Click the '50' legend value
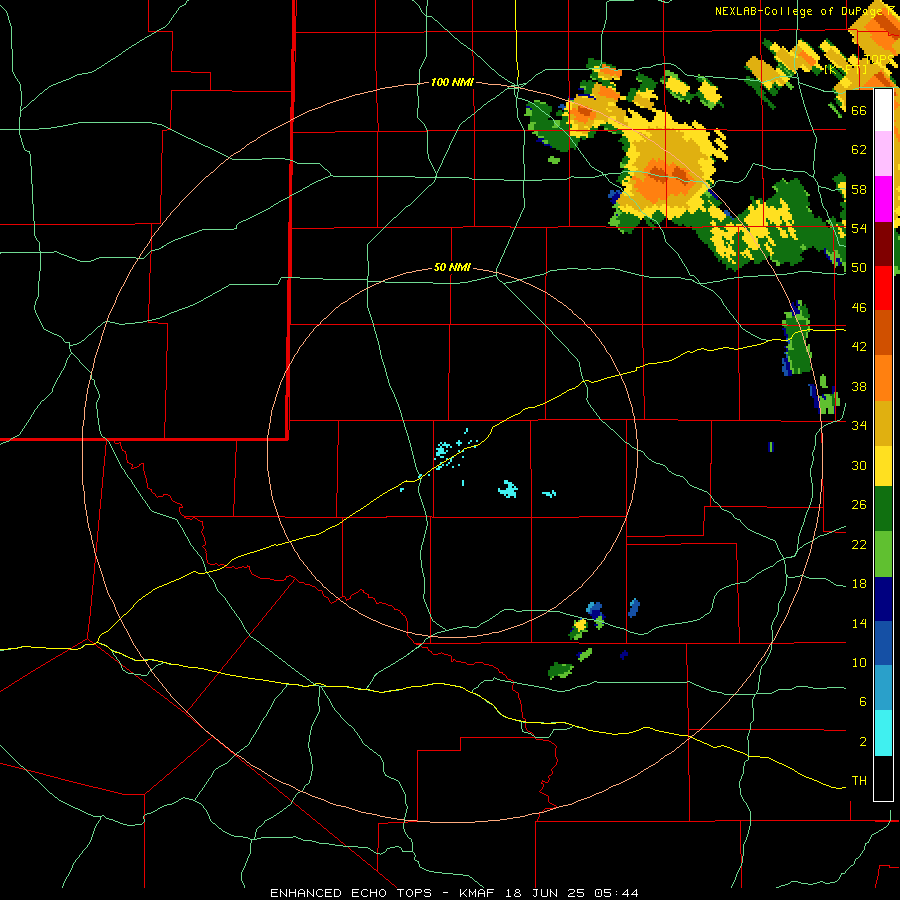The width and height of the screenshot is (900, 900). coord(859,268)
